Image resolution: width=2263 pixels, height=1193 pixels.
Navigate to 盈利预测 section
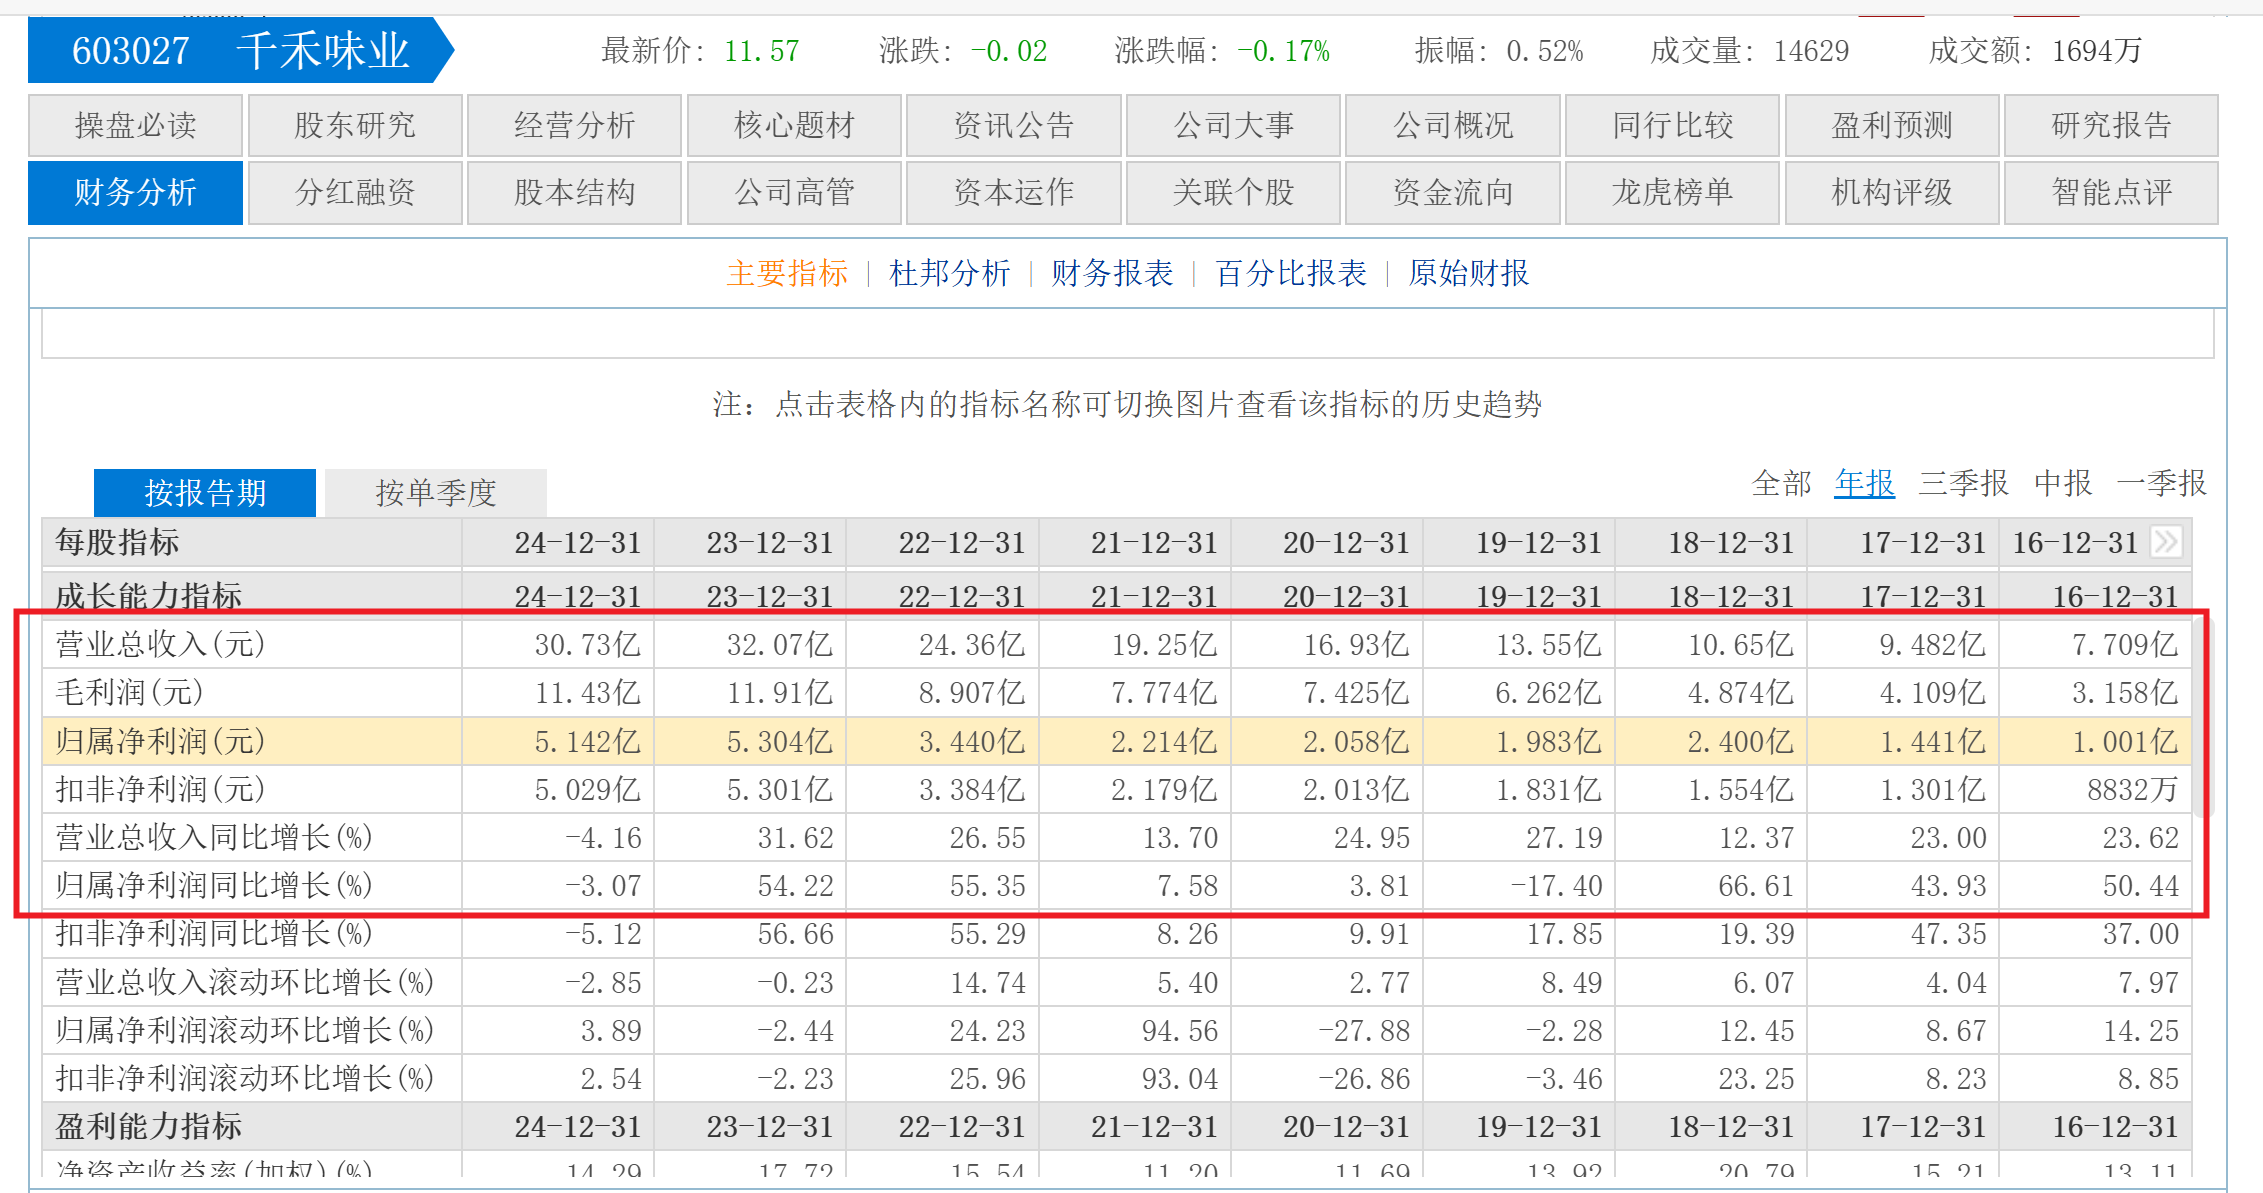1891,126
